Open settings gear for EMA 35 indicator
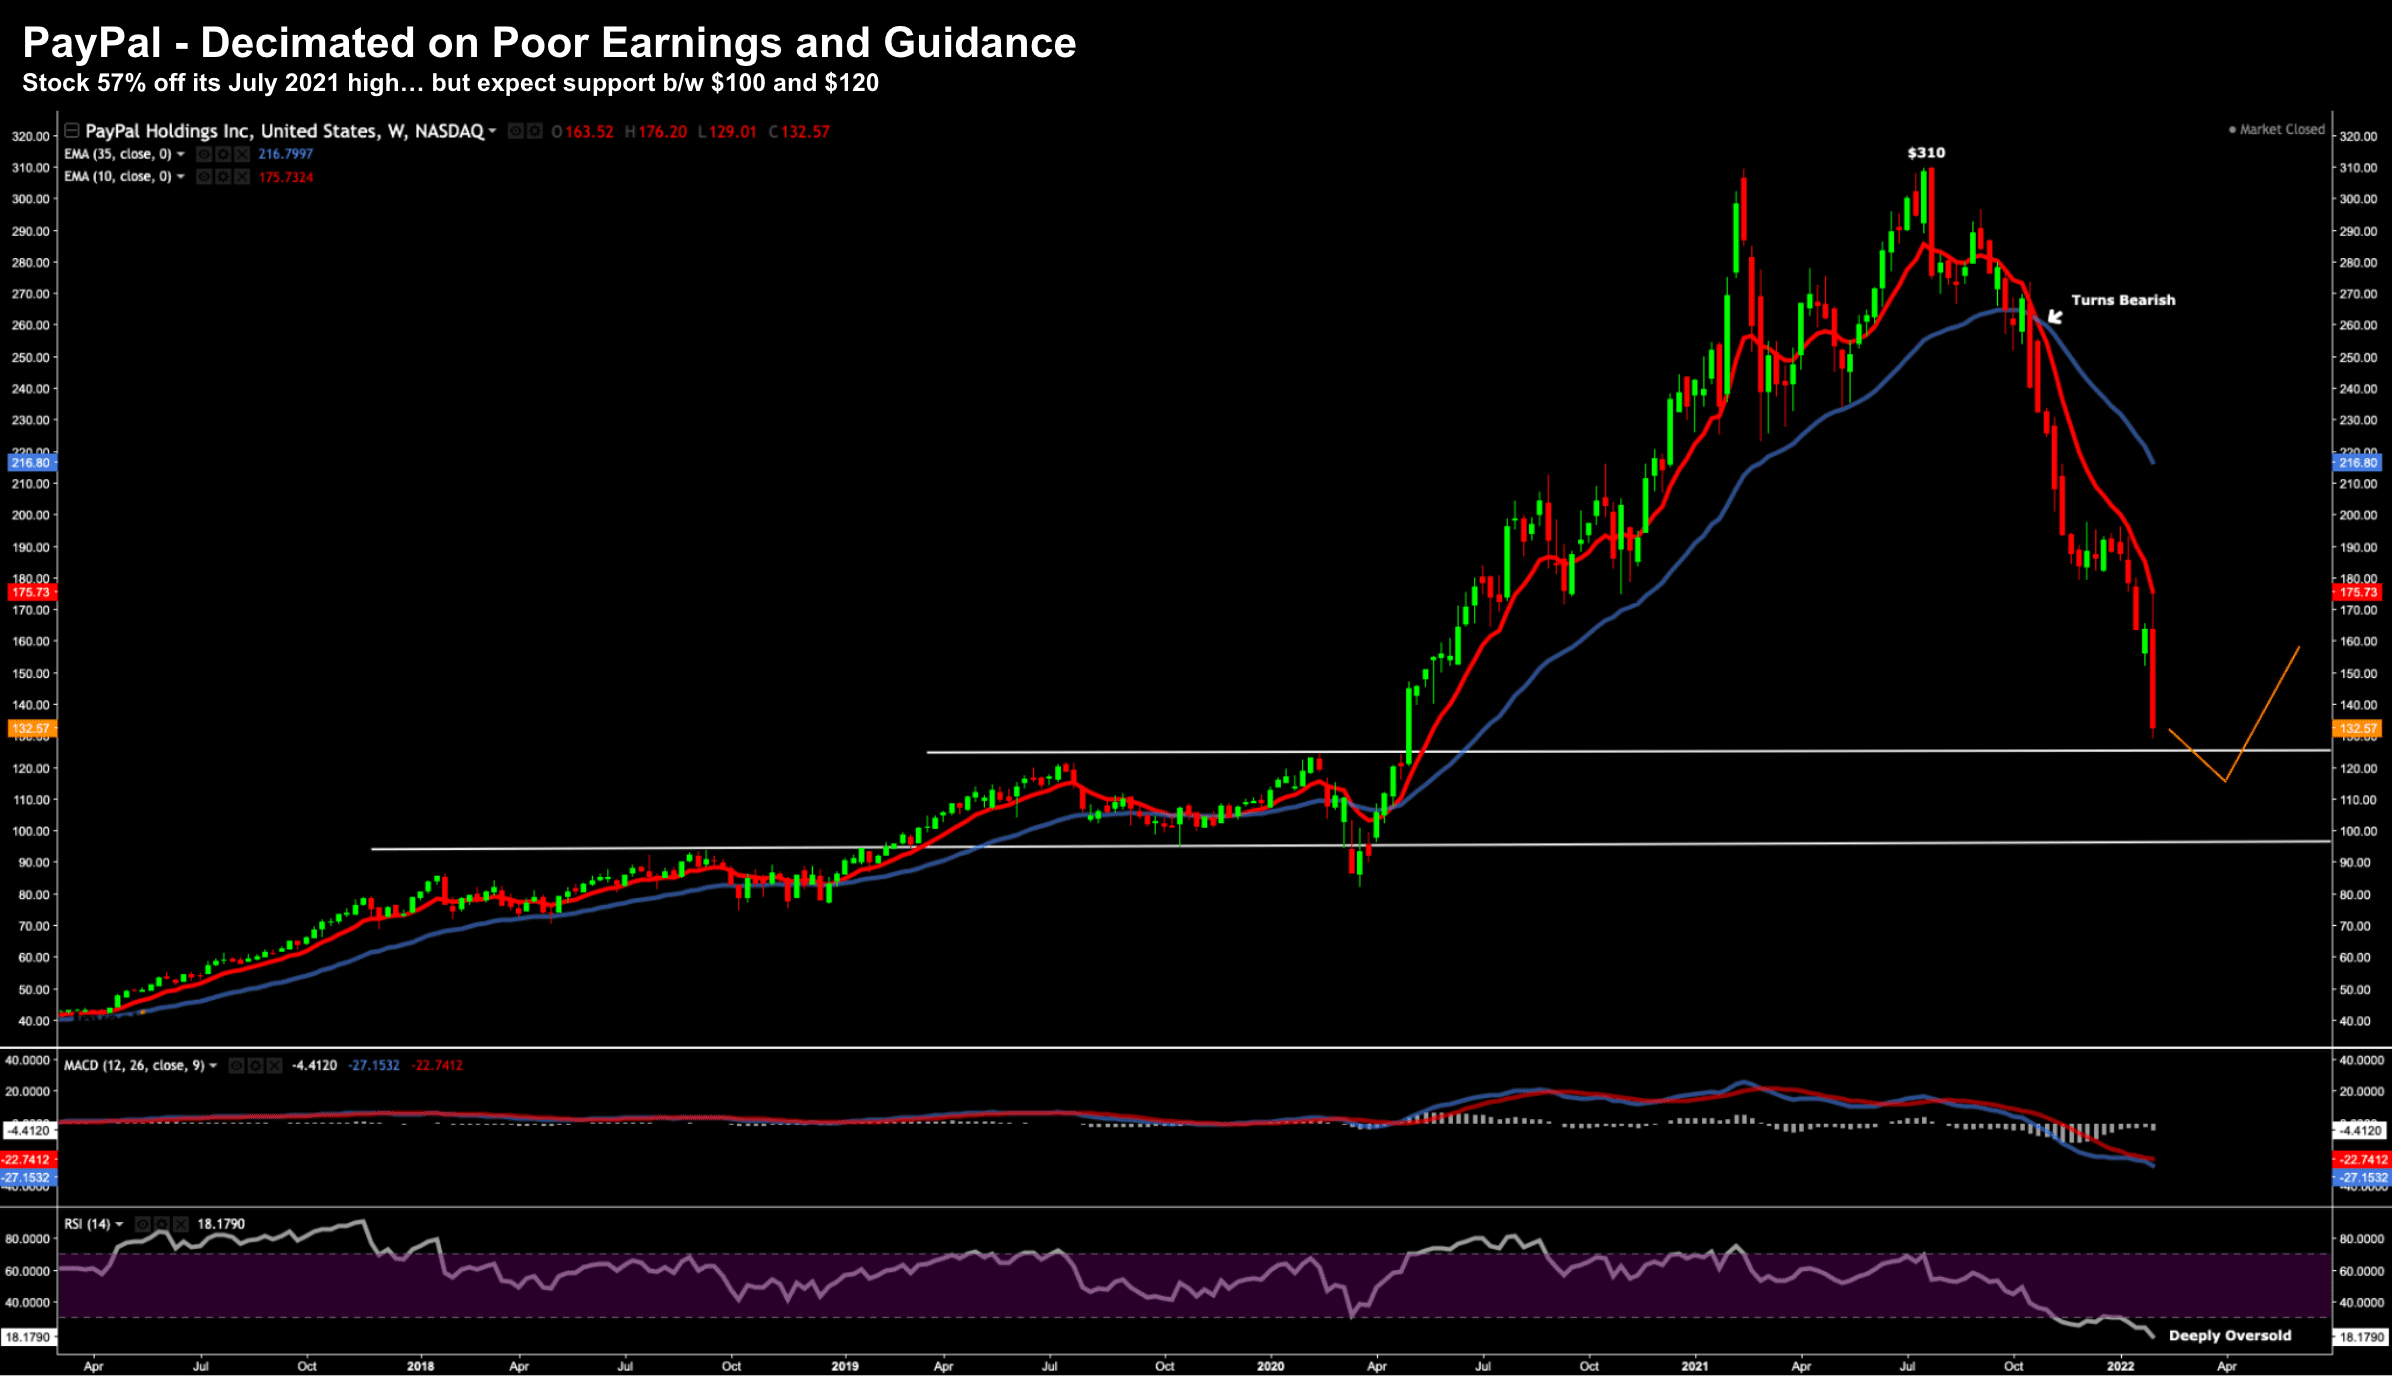 tap(223, 154)
